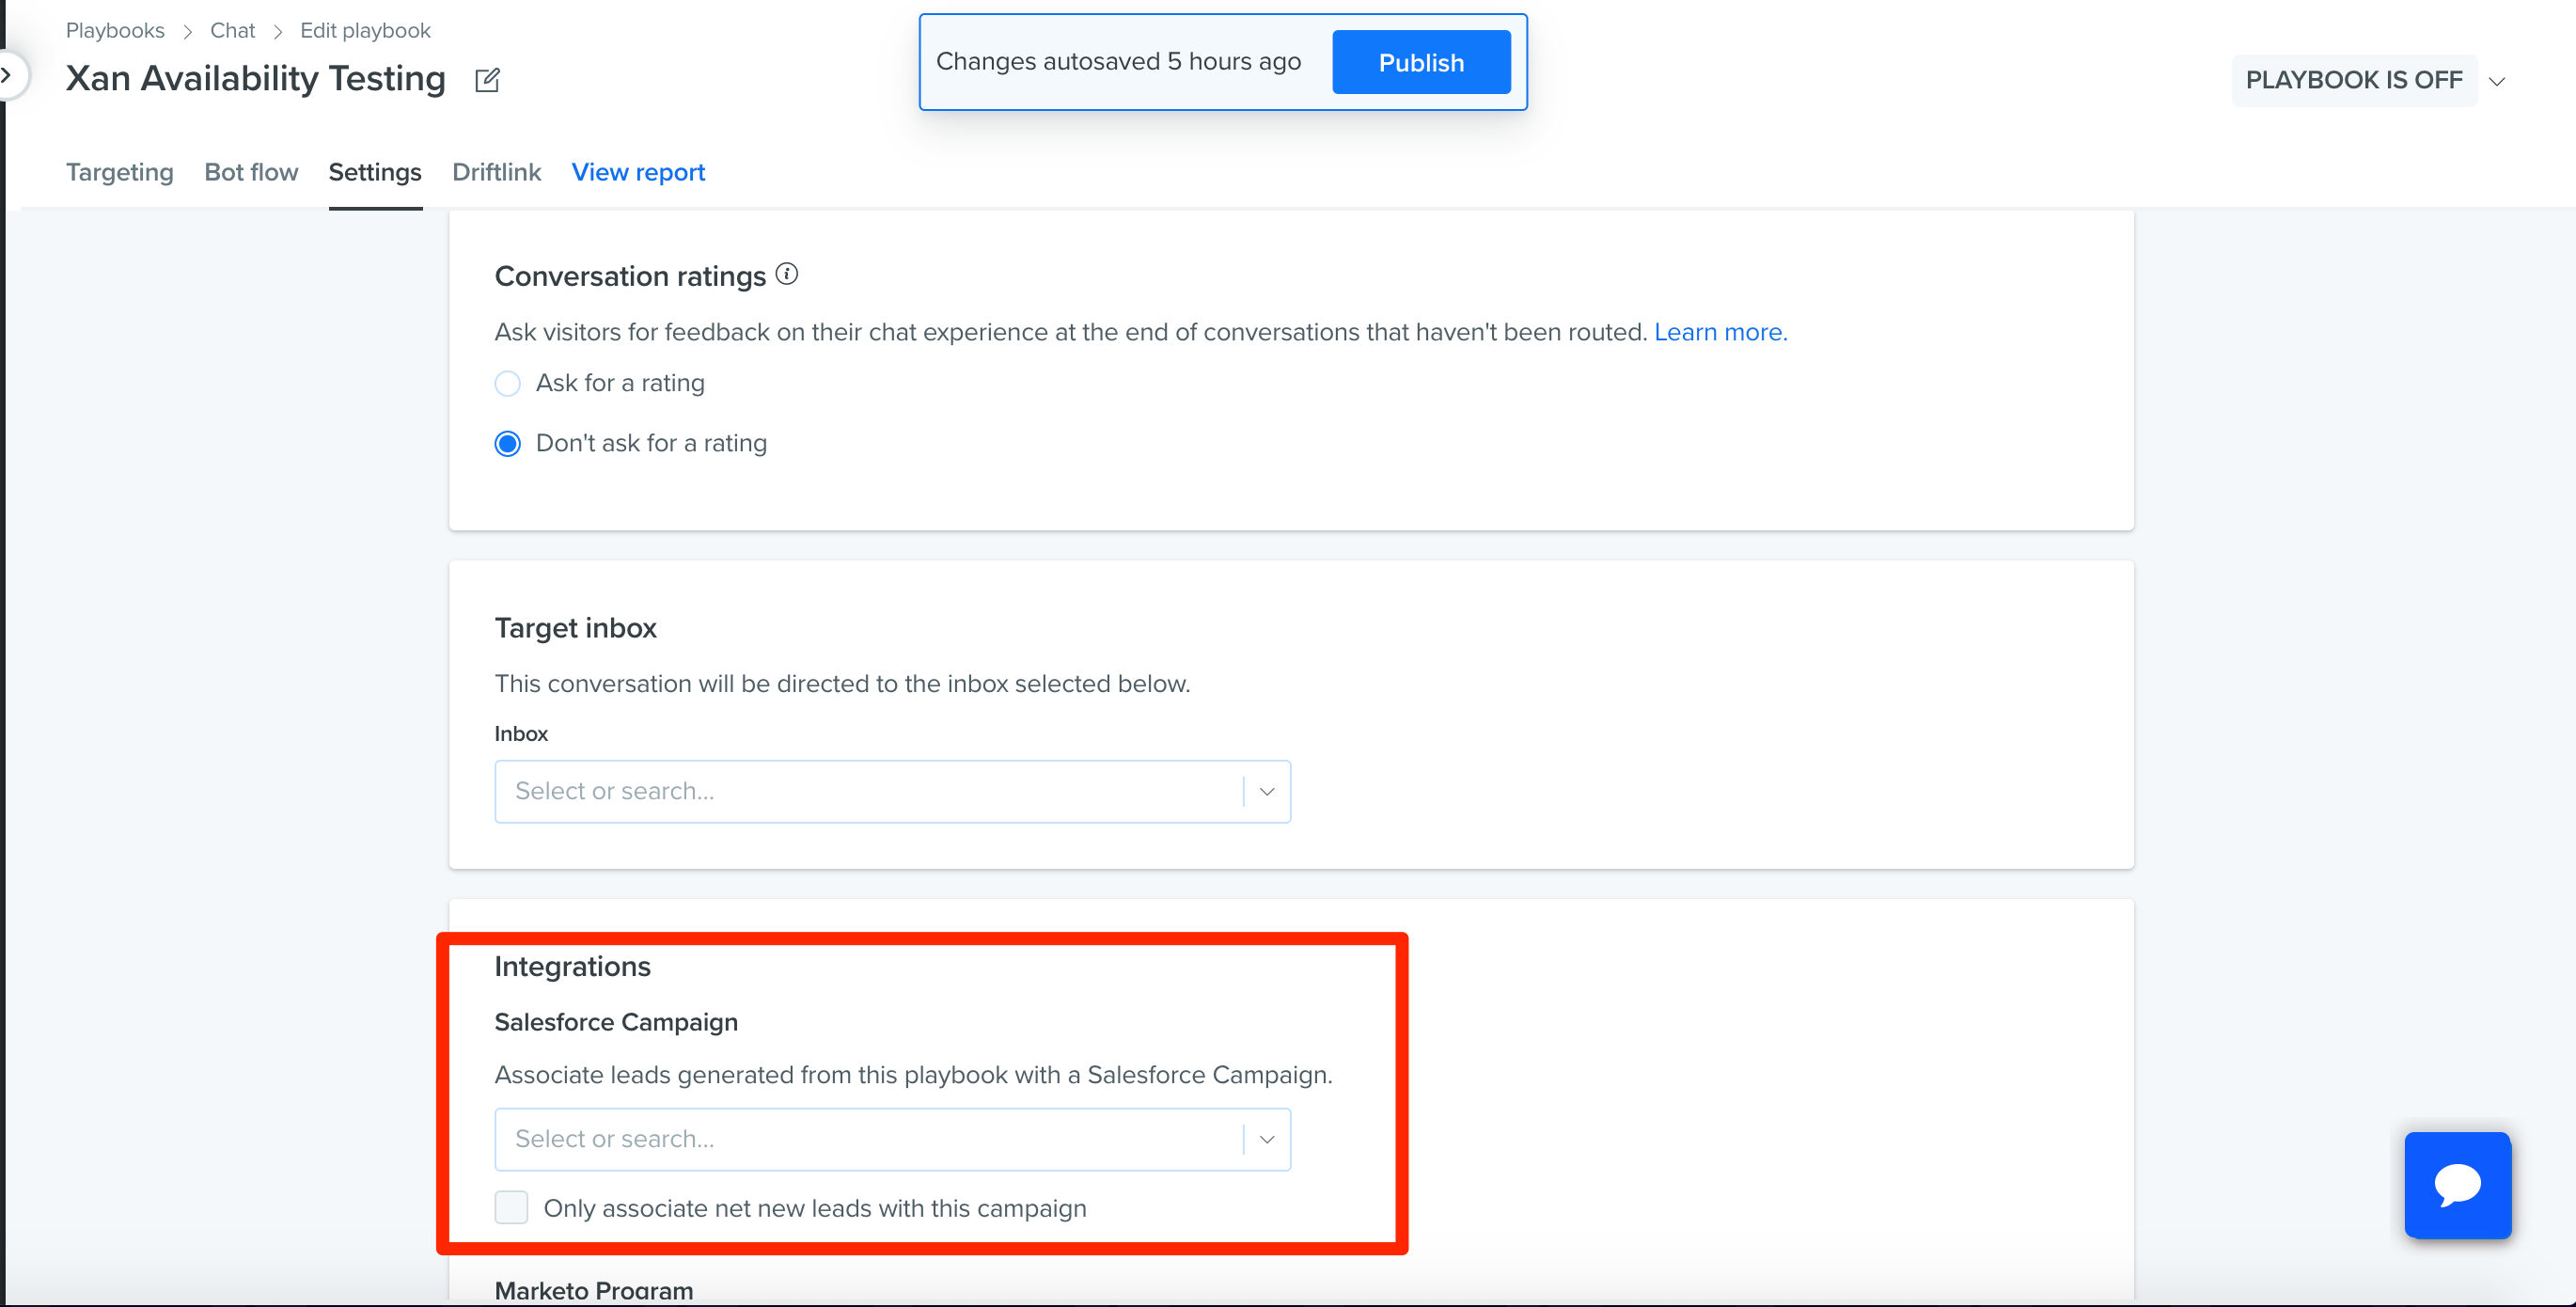Click the Changes autosaved 5 hours ago text

[x=1118, y=62]
